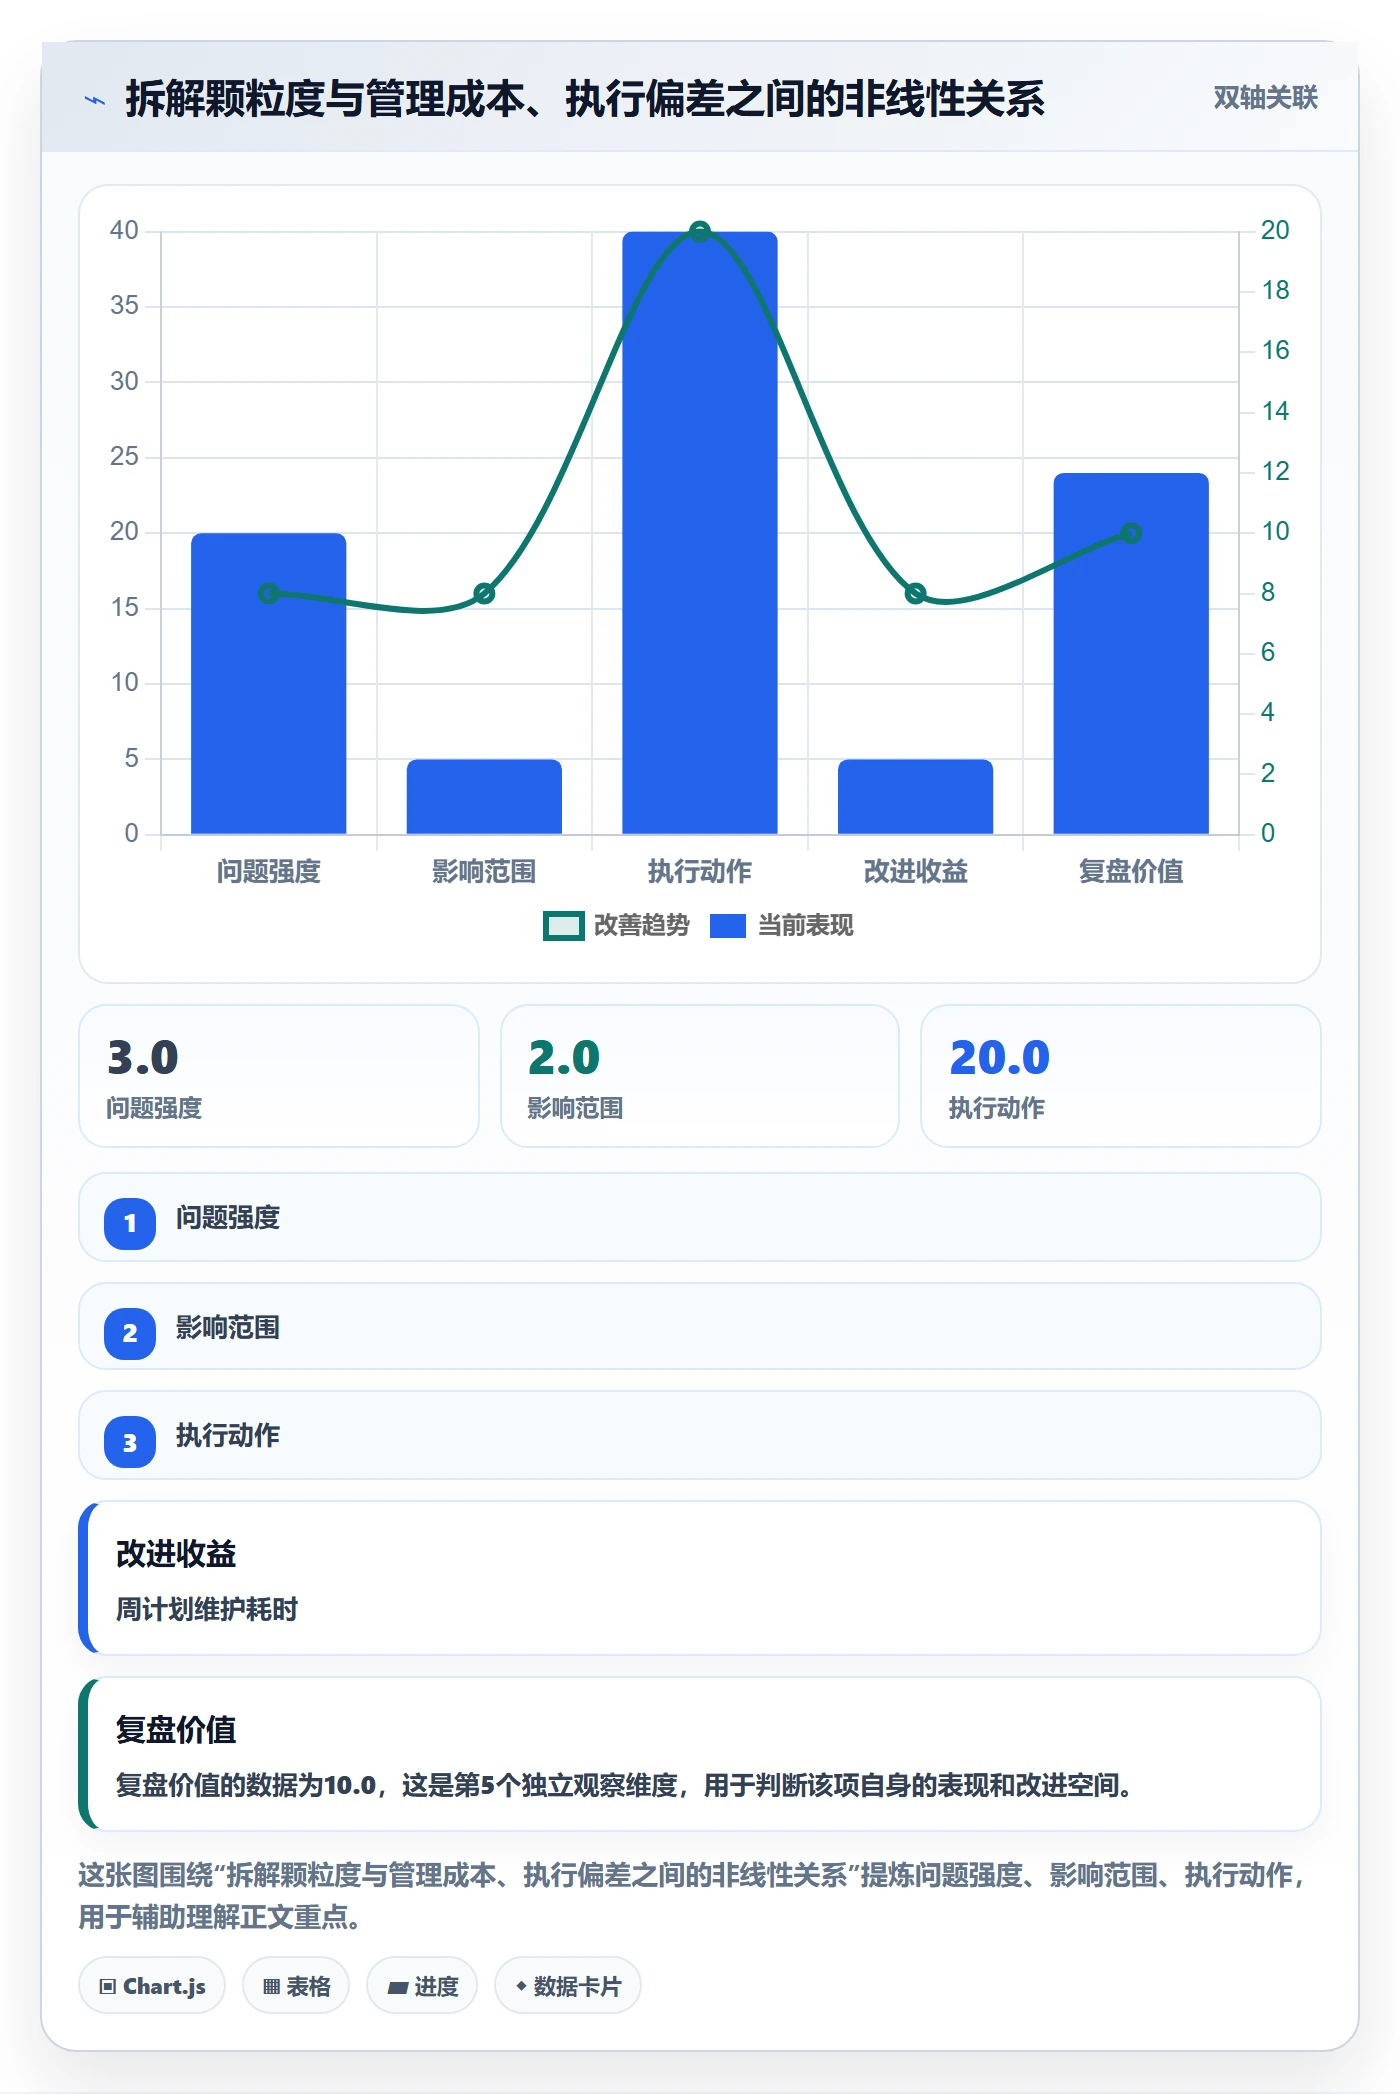Click the 进度 tag
This screenshot has width=1400, height=2094.
422,1986
